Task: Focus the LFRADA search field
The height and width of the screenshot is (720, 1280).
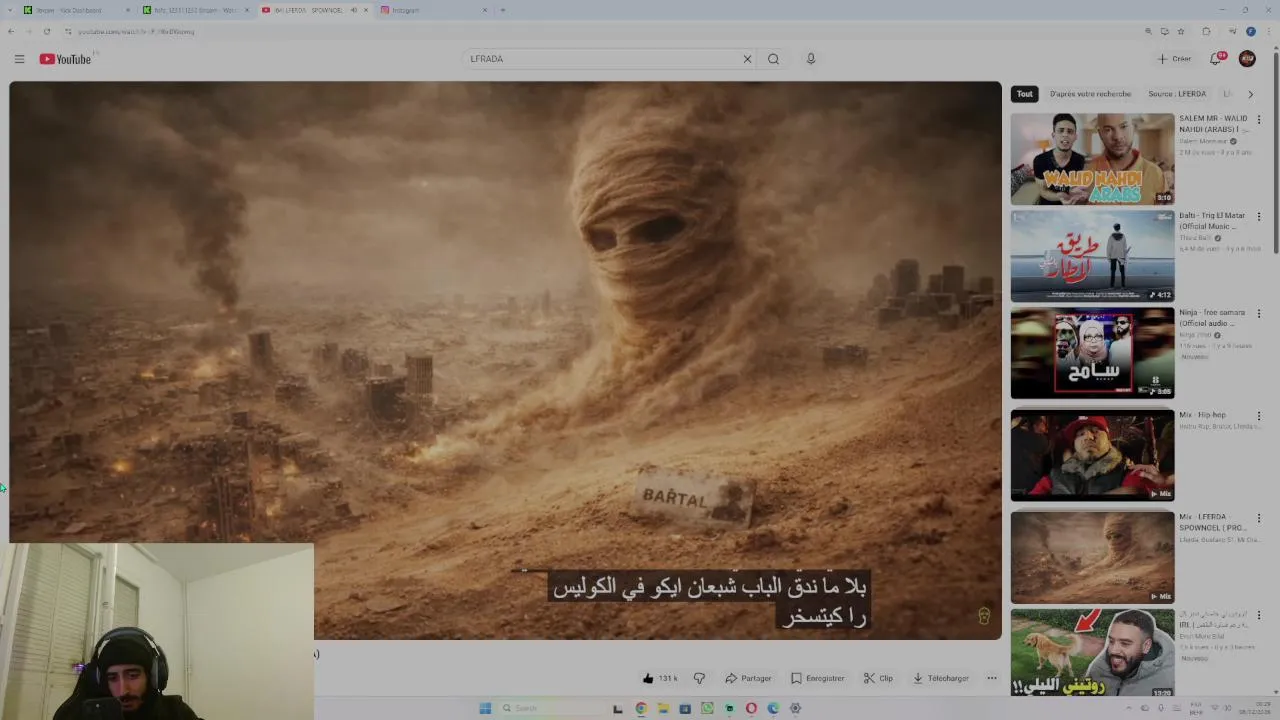Action: click(x=600, y=59)
